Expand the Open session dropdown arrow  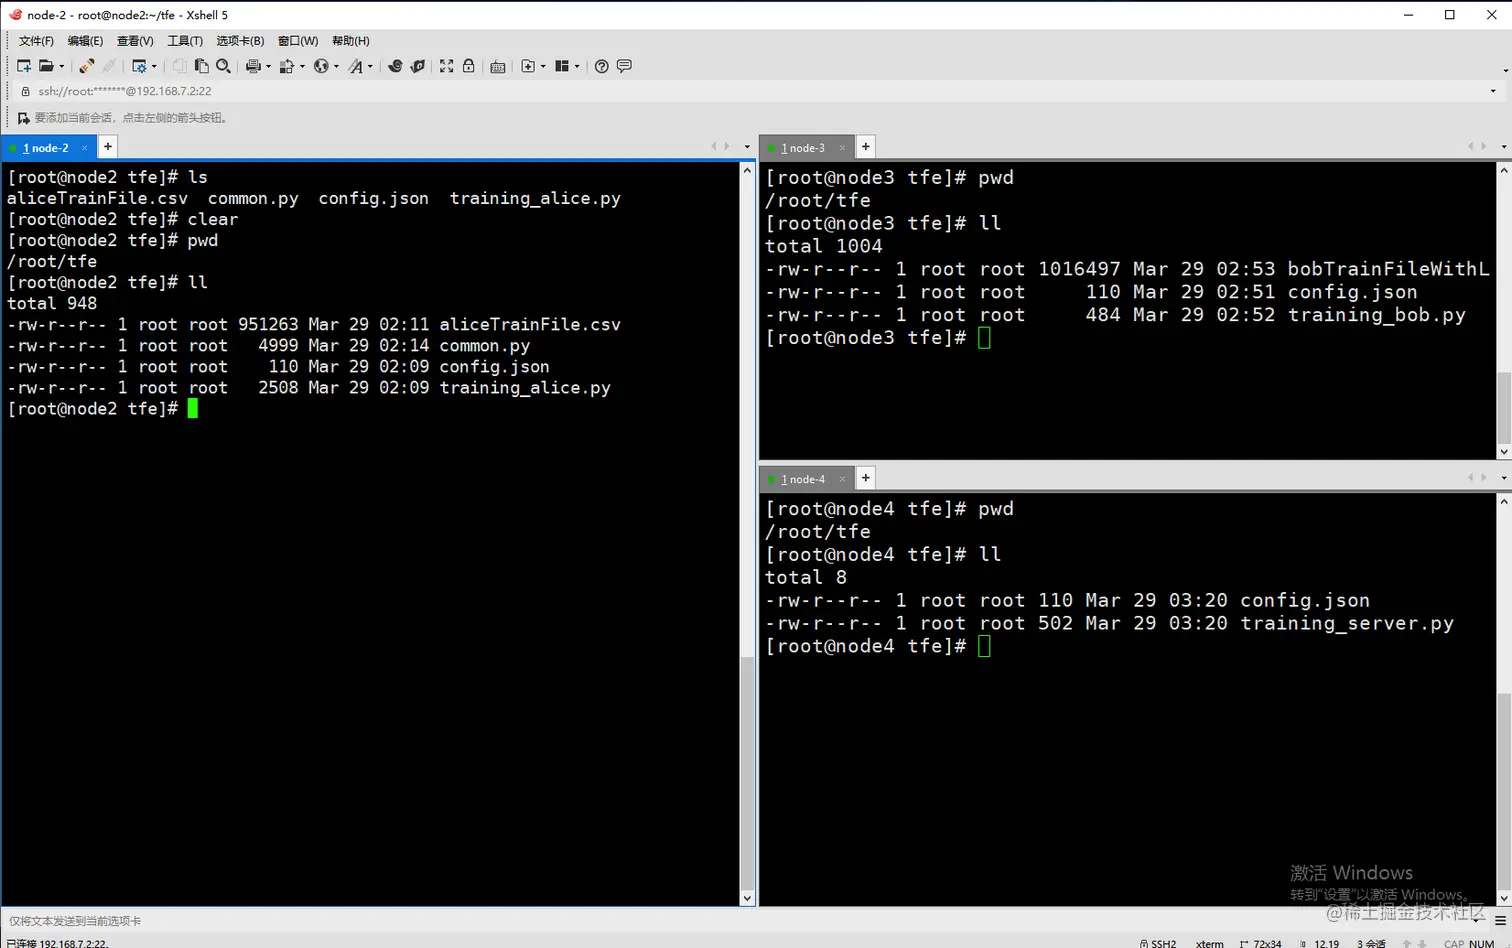[62, 67]
